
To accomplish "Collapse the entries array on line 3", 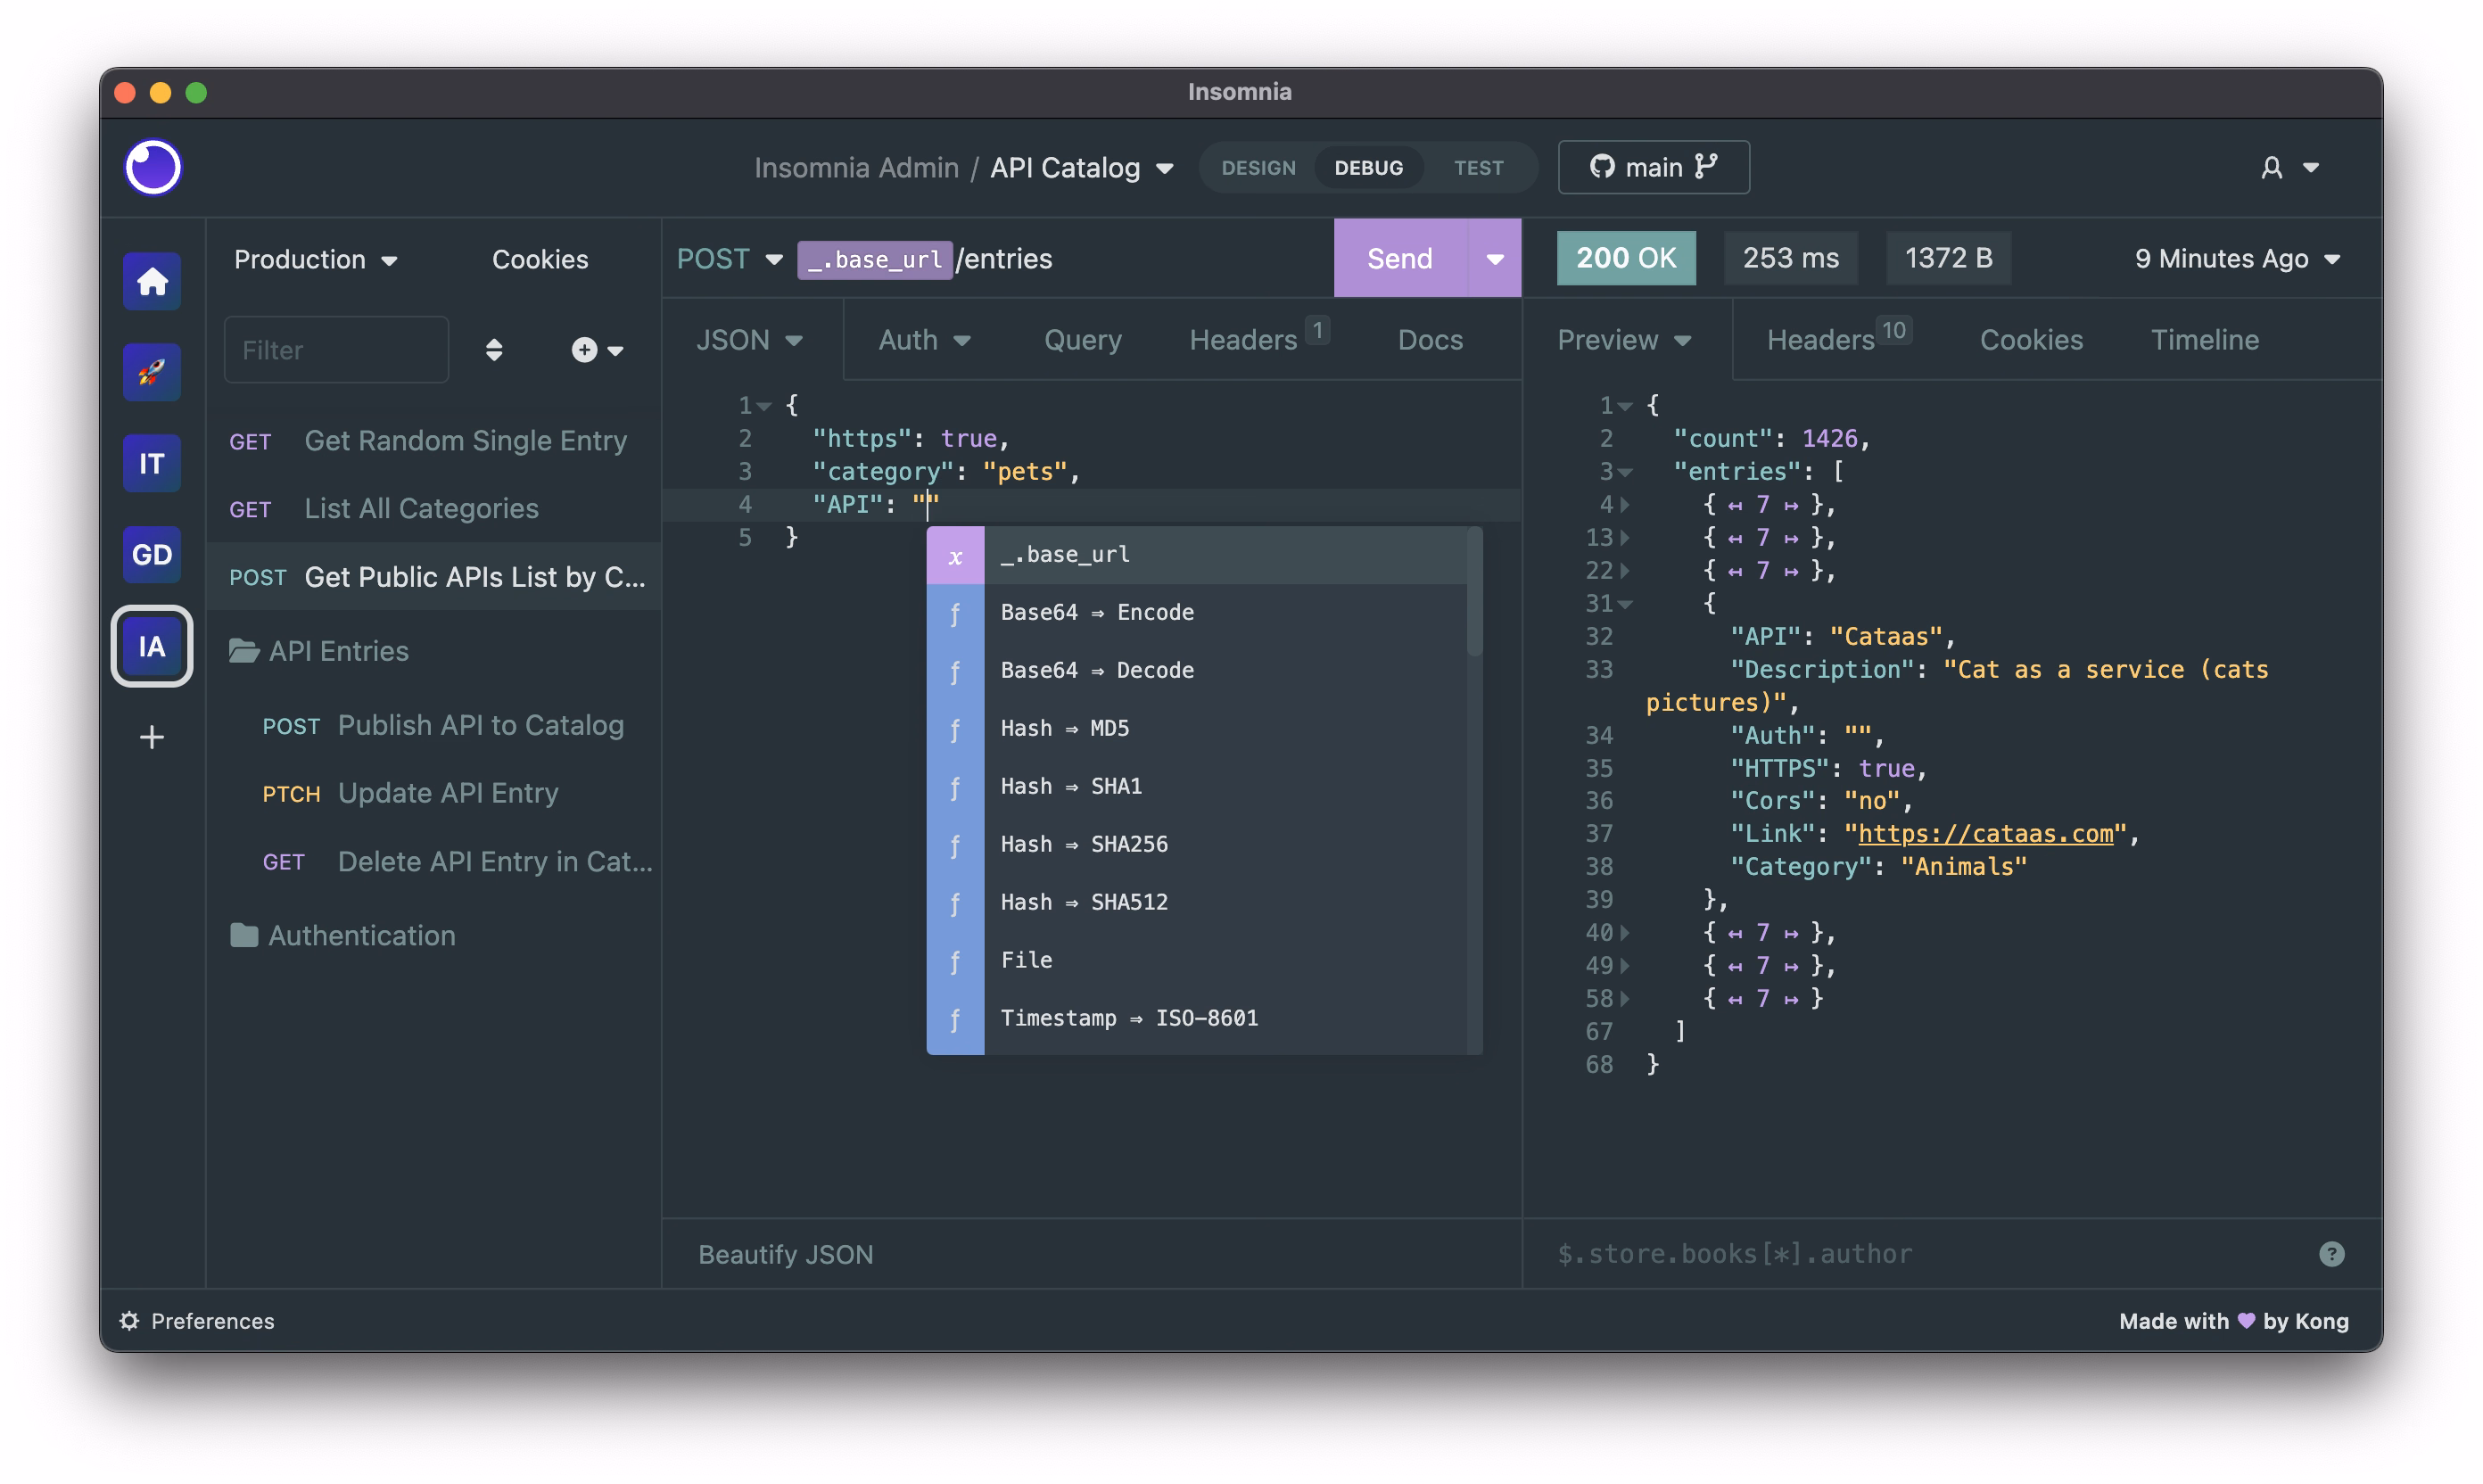I will click(1626, 472).
